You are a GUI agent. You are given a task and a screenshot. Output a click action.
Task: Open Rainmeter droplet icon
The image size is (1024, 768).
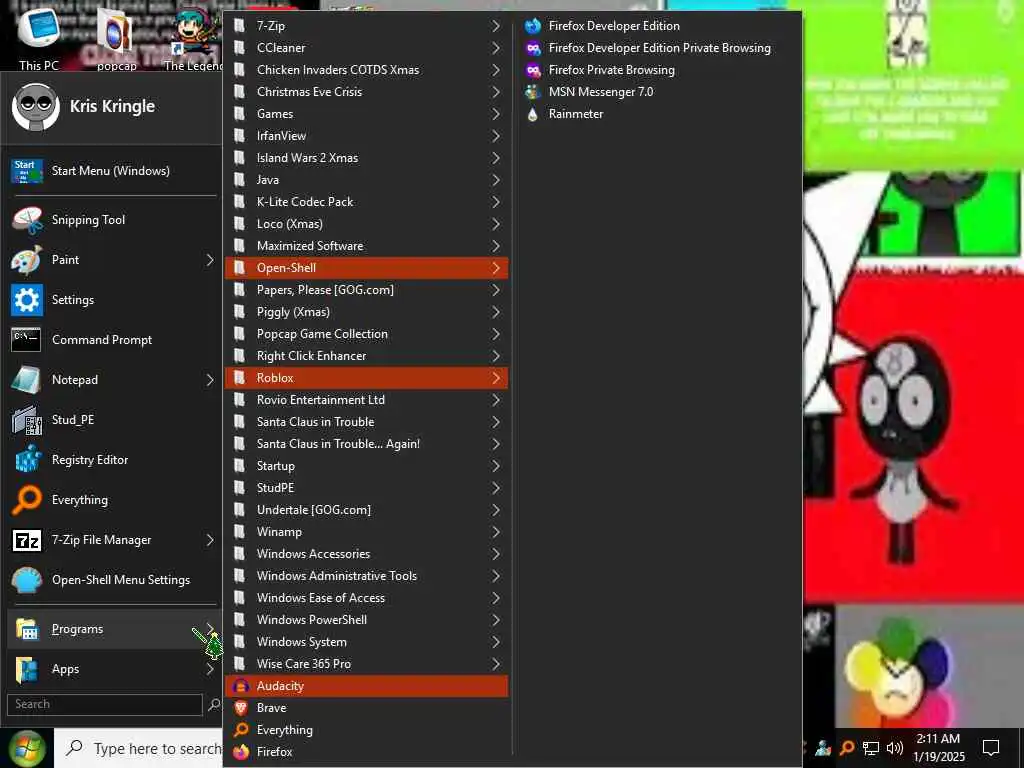tap(533, 114)
